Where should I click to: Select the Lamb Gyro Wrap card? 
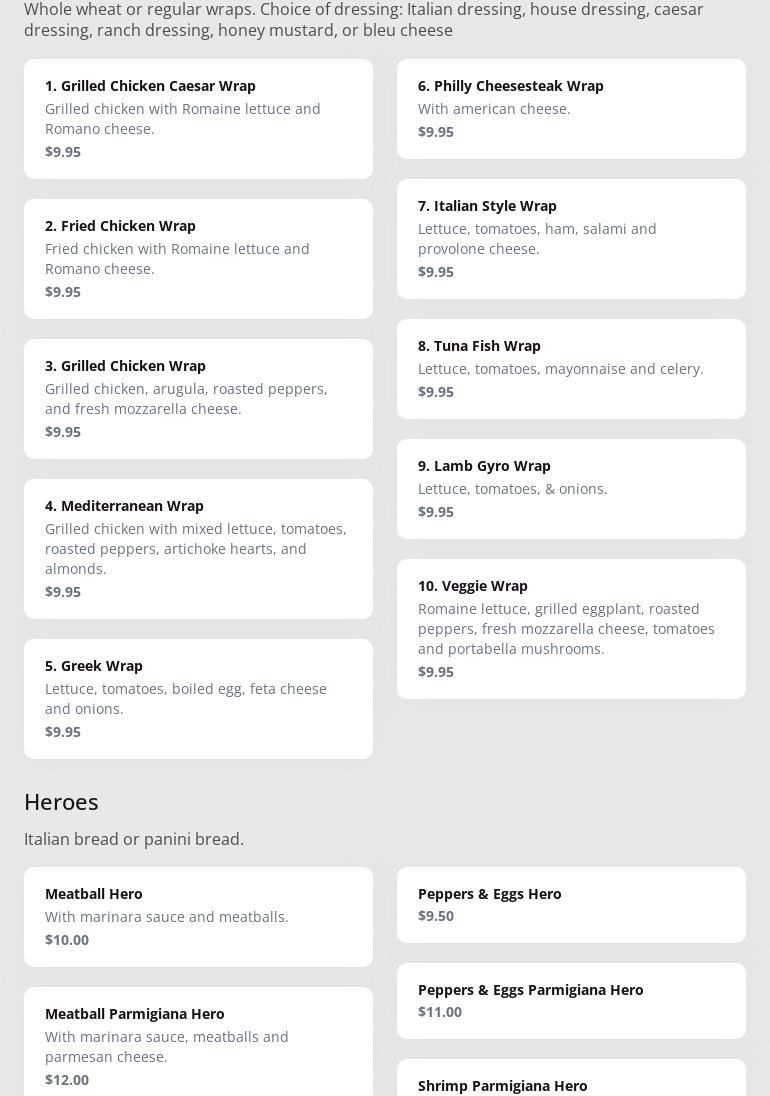571,489
